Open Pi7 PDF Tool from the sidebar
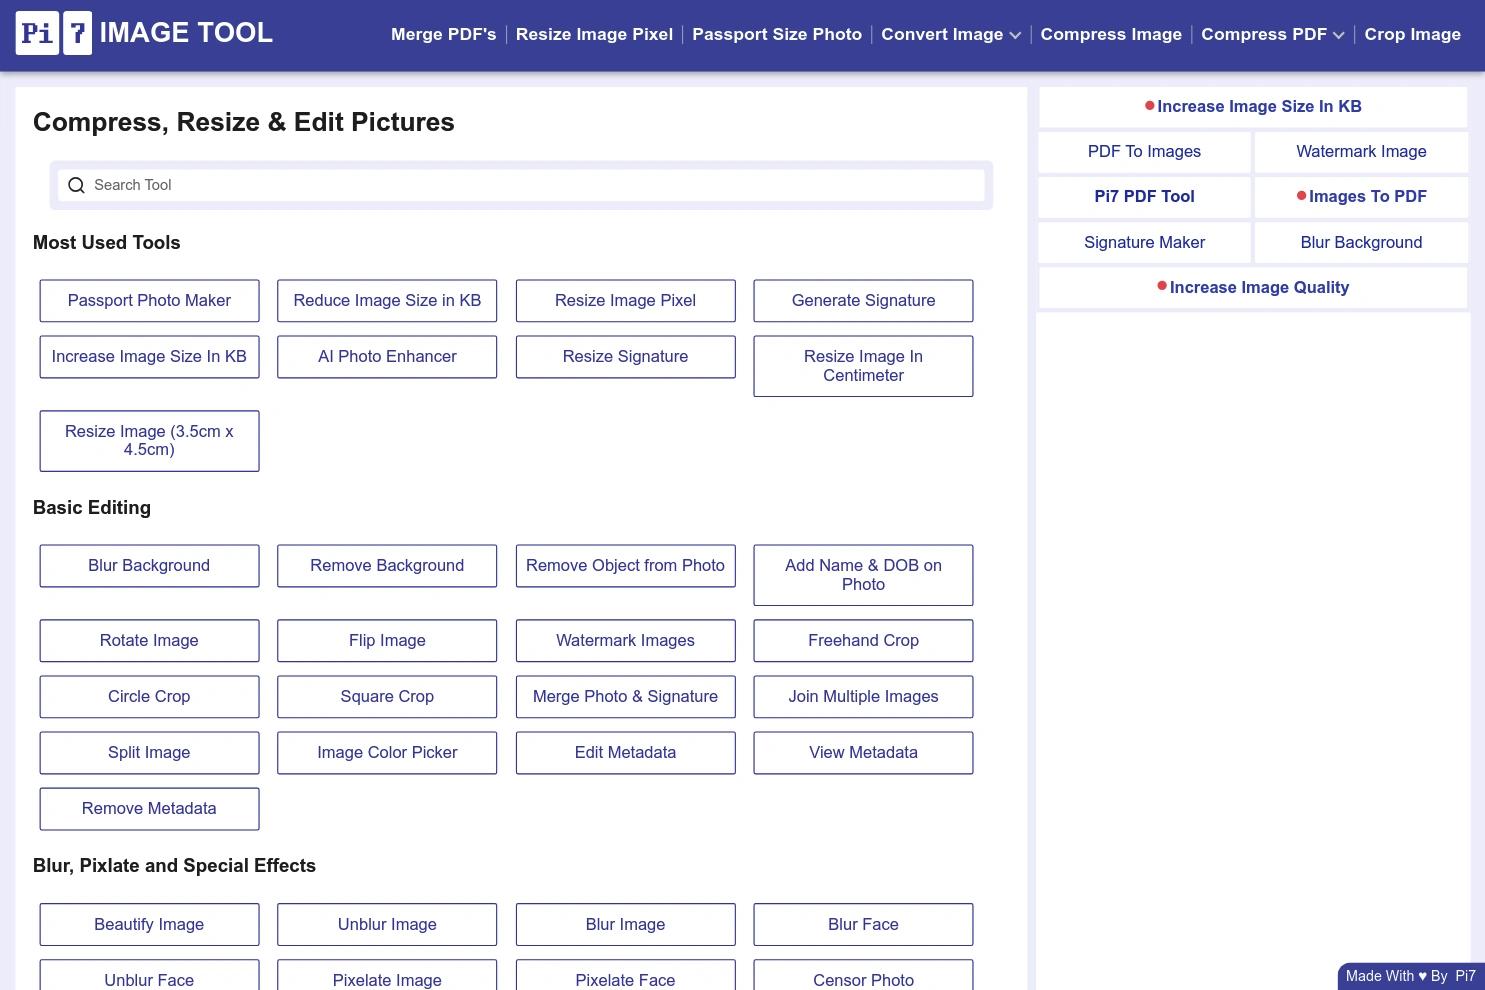Viewport: 1485px width, 990px height. 1144,196
